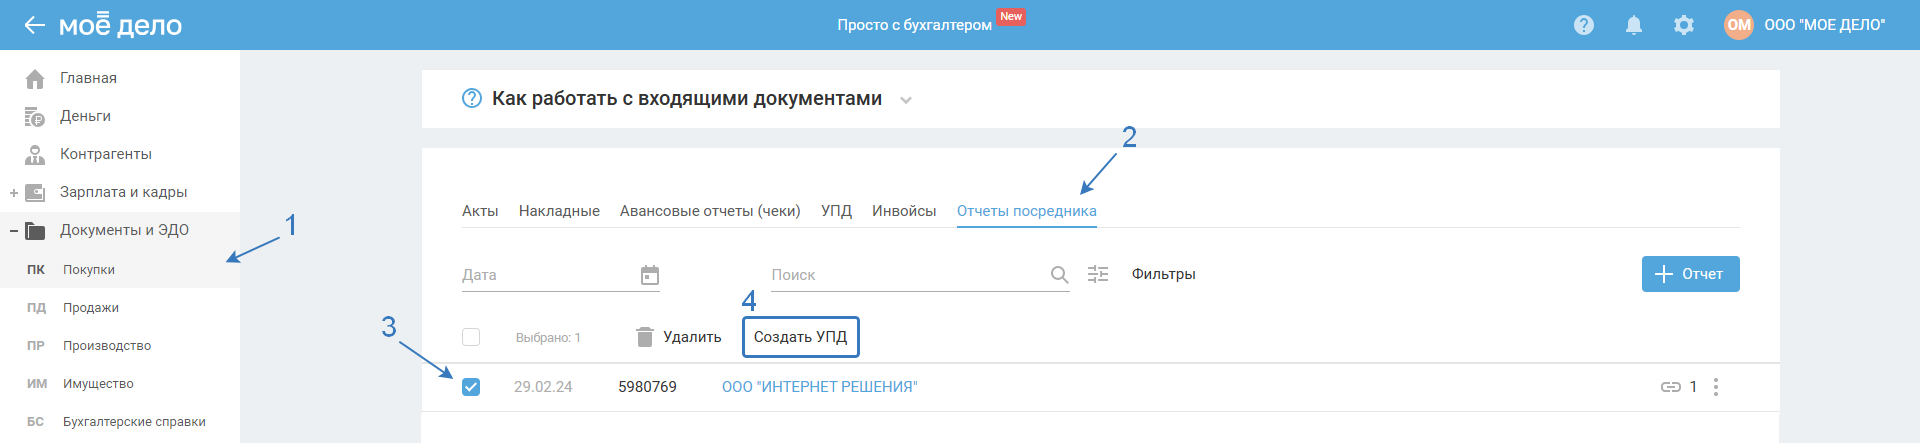Click the back arrow next to Моё дело logo
Viewport: 1920px width, 443px height.
34,25
